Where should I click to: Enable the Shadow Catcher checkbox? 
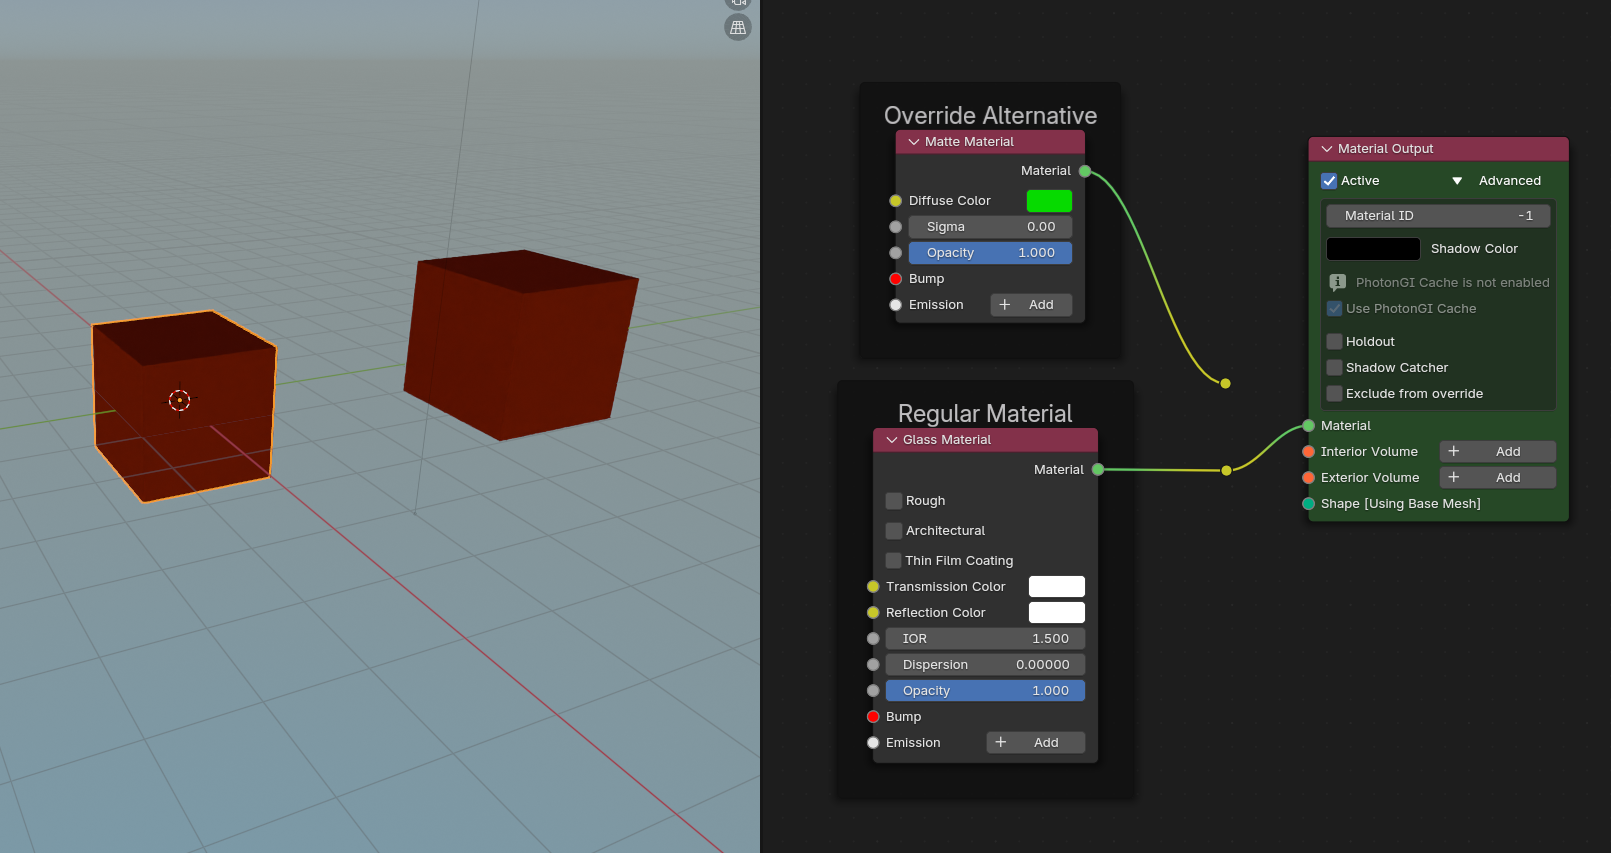[x=1334, y=368]
